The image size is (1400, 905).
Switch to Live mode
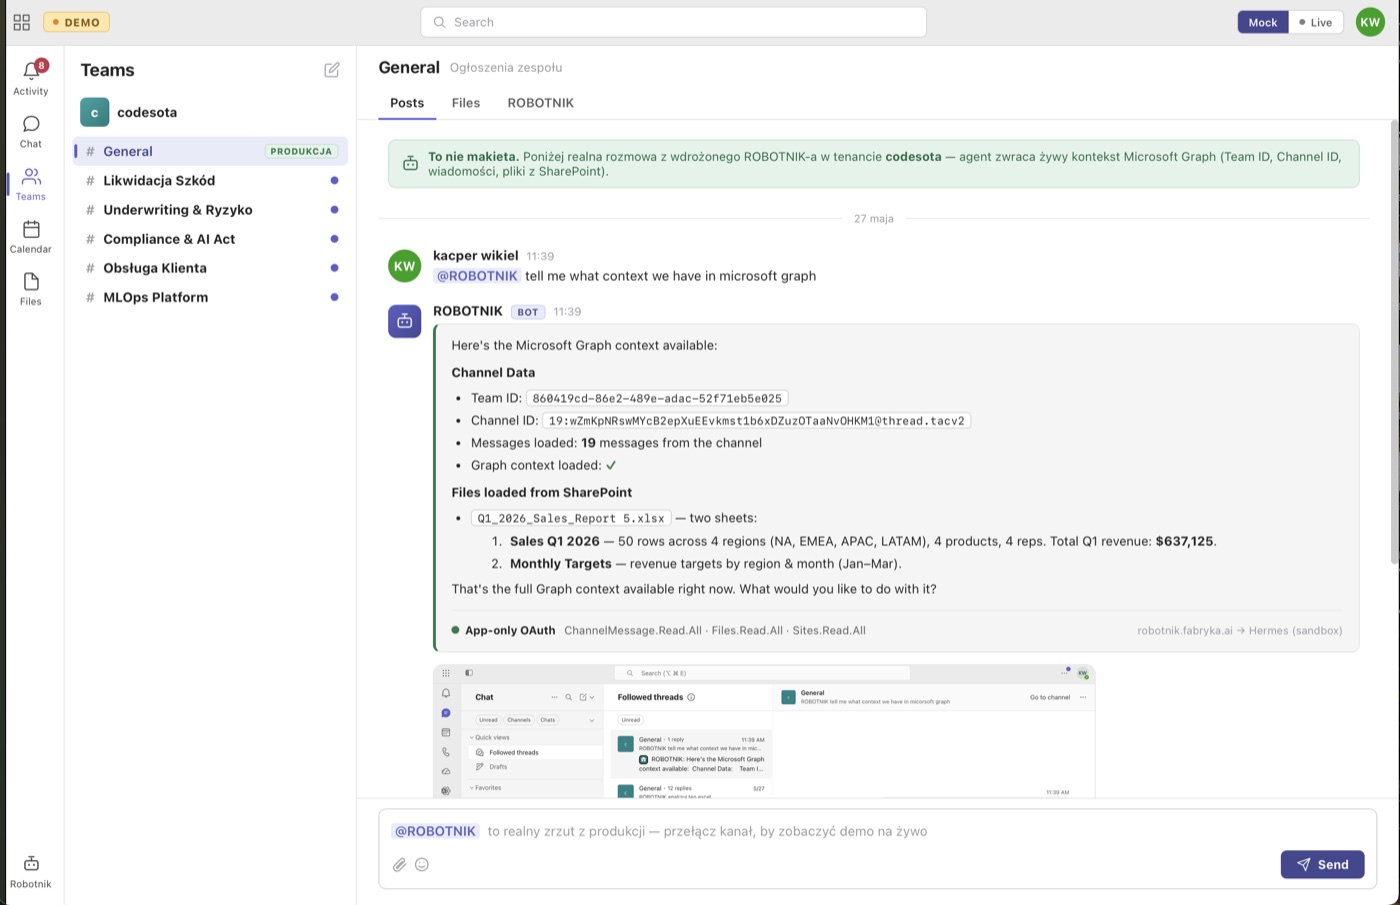tap(1315, 22)
